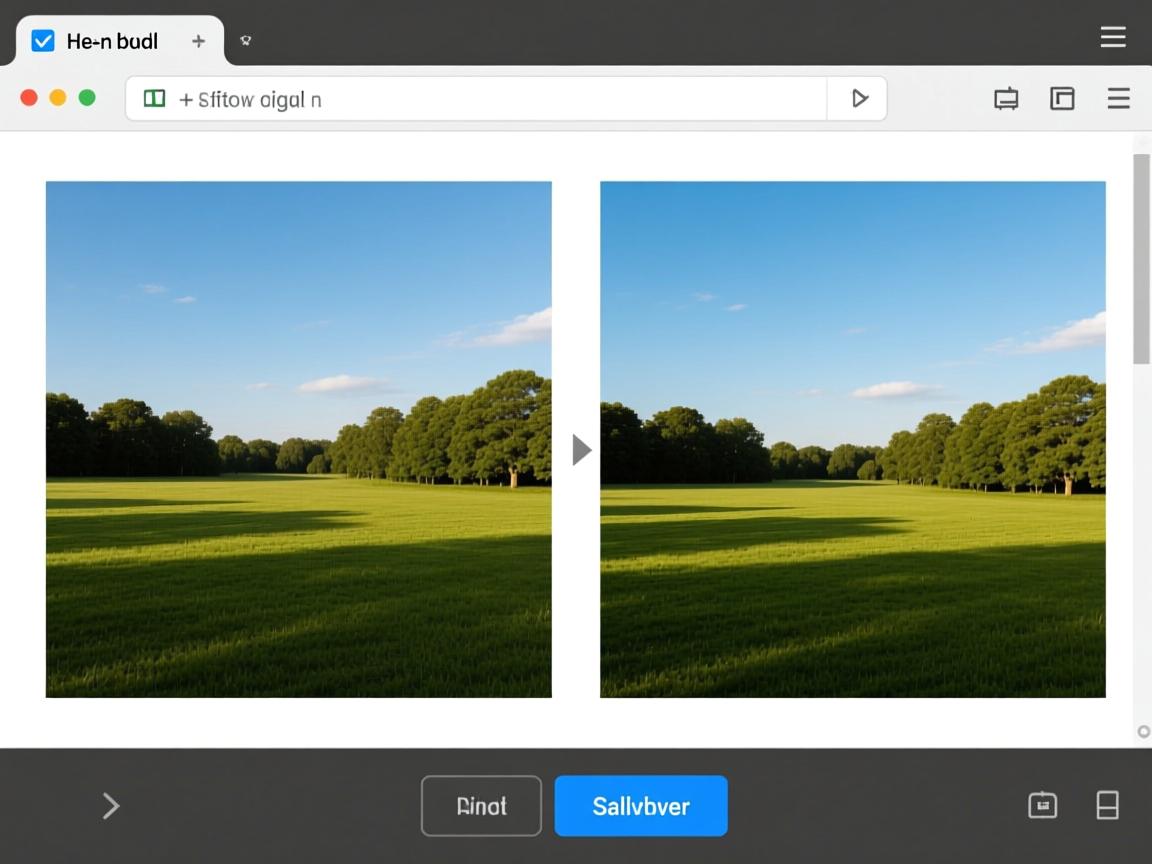Select the left landscape image
Viewport: 1152px width, 864px height.
(298, 439)
